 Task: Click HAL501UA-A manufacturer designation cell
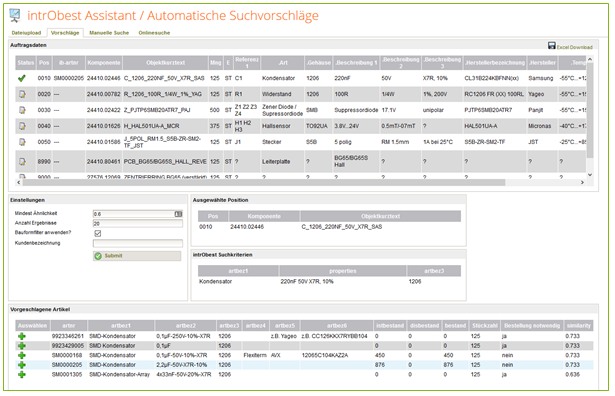tap(481, 126)
